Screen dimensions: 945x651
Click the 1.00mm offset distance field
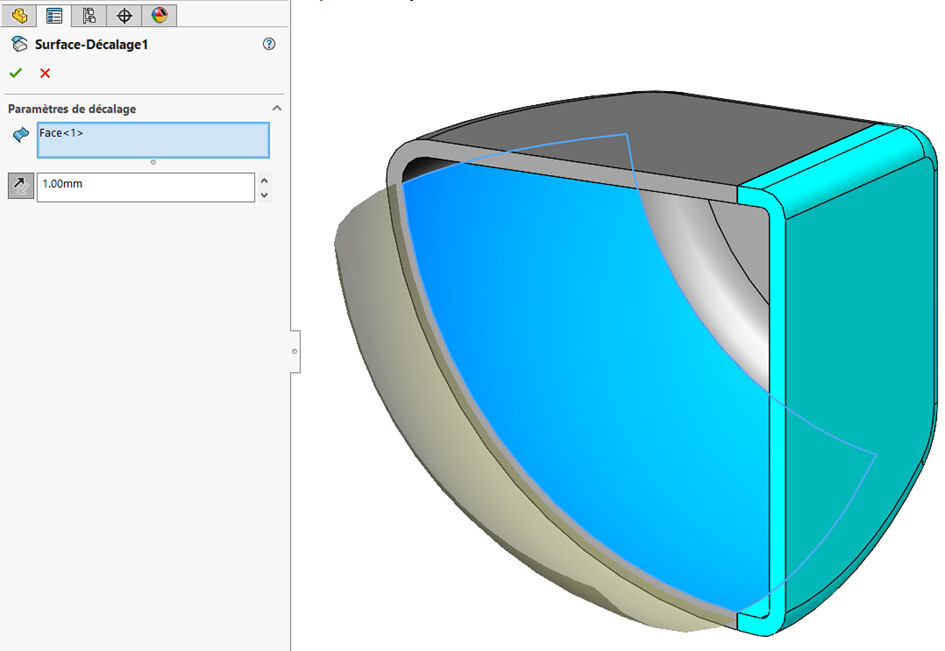tap(145, 187)
